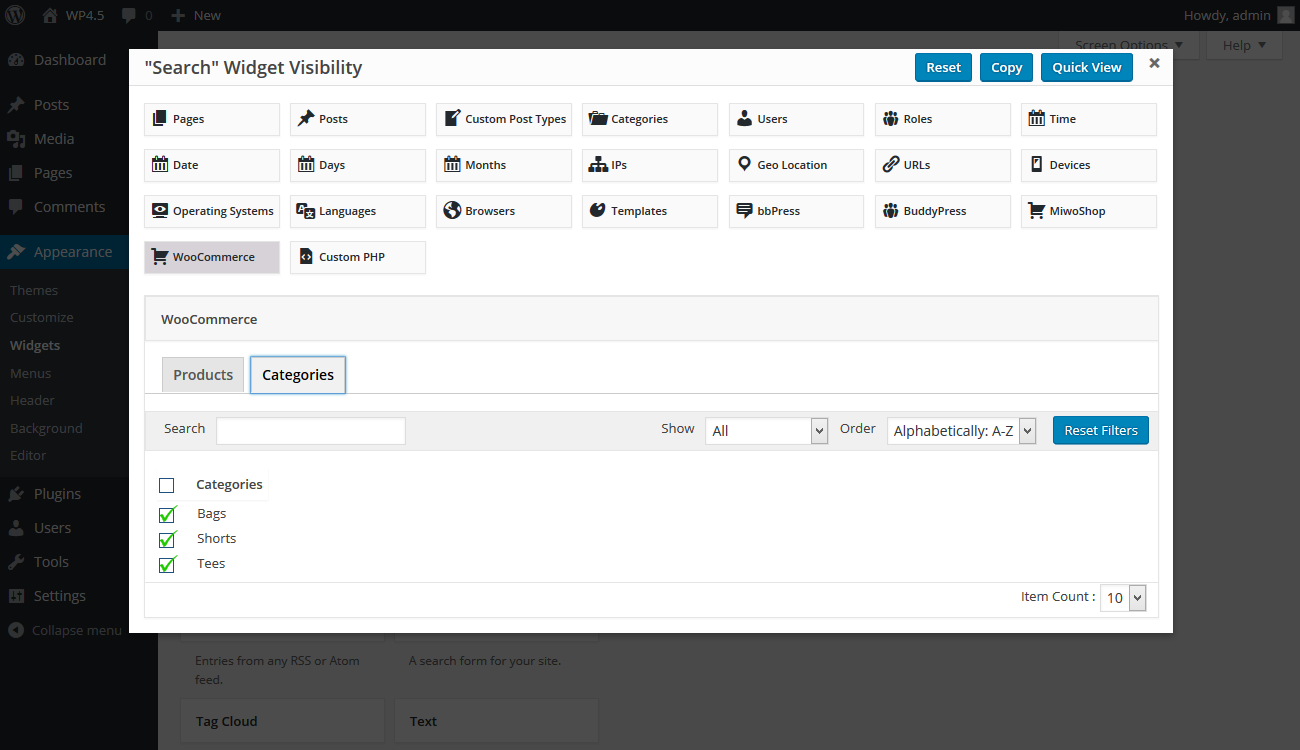The image size is (1300, 750).
Task: Open the Show filter dropdown
Action: pyautogui.click(x=767, y=431)
